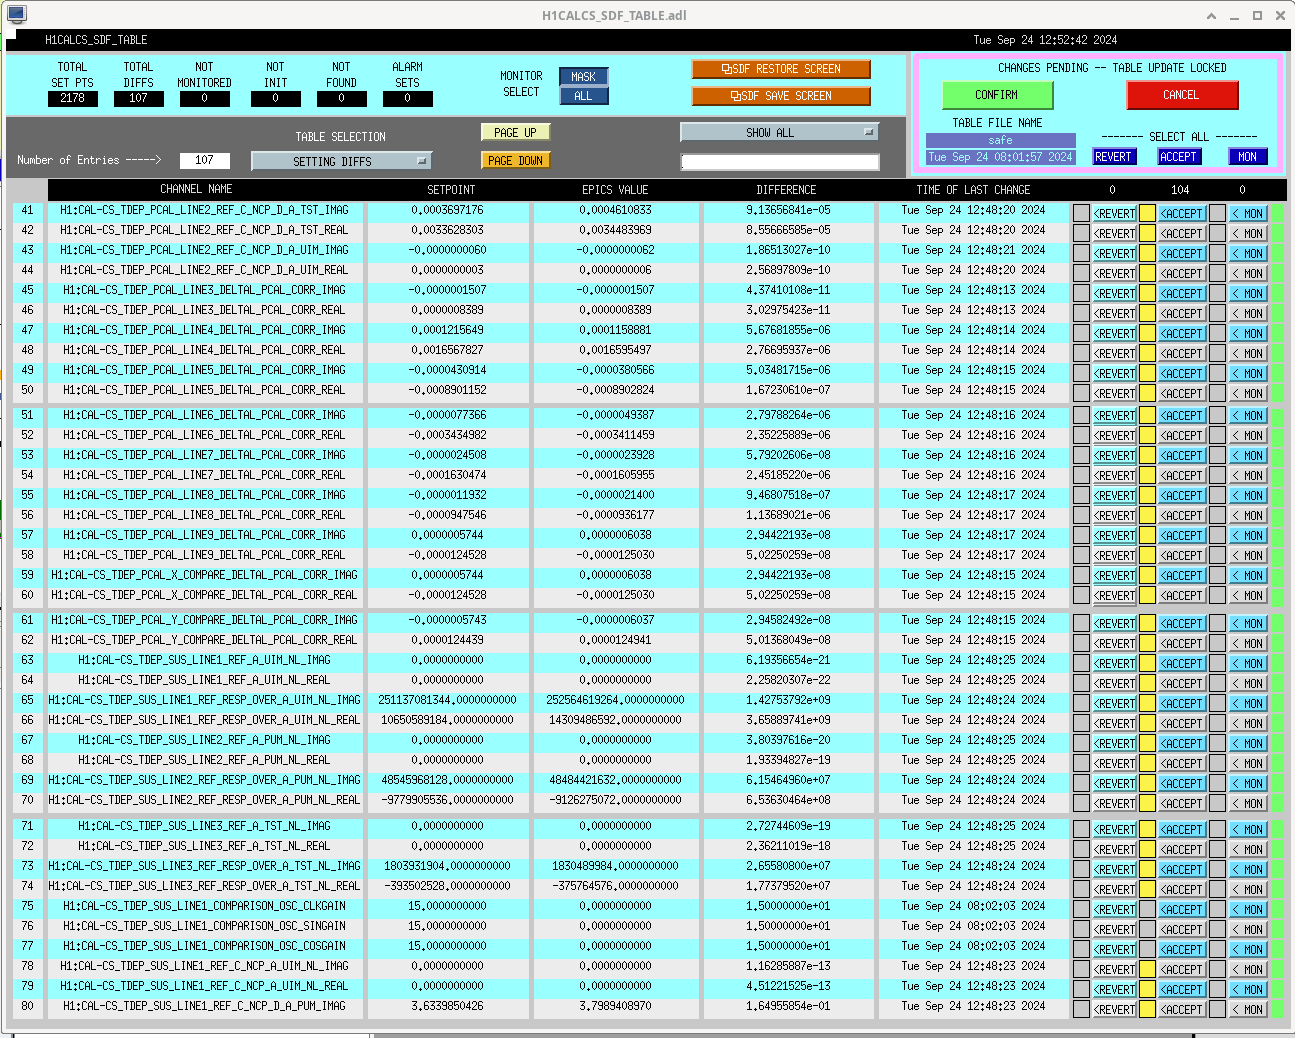Toggle monitor checkbox for row 58
This screenshot has width=1295, height=1038.
pyautogui.click(x=1217, y=555)
